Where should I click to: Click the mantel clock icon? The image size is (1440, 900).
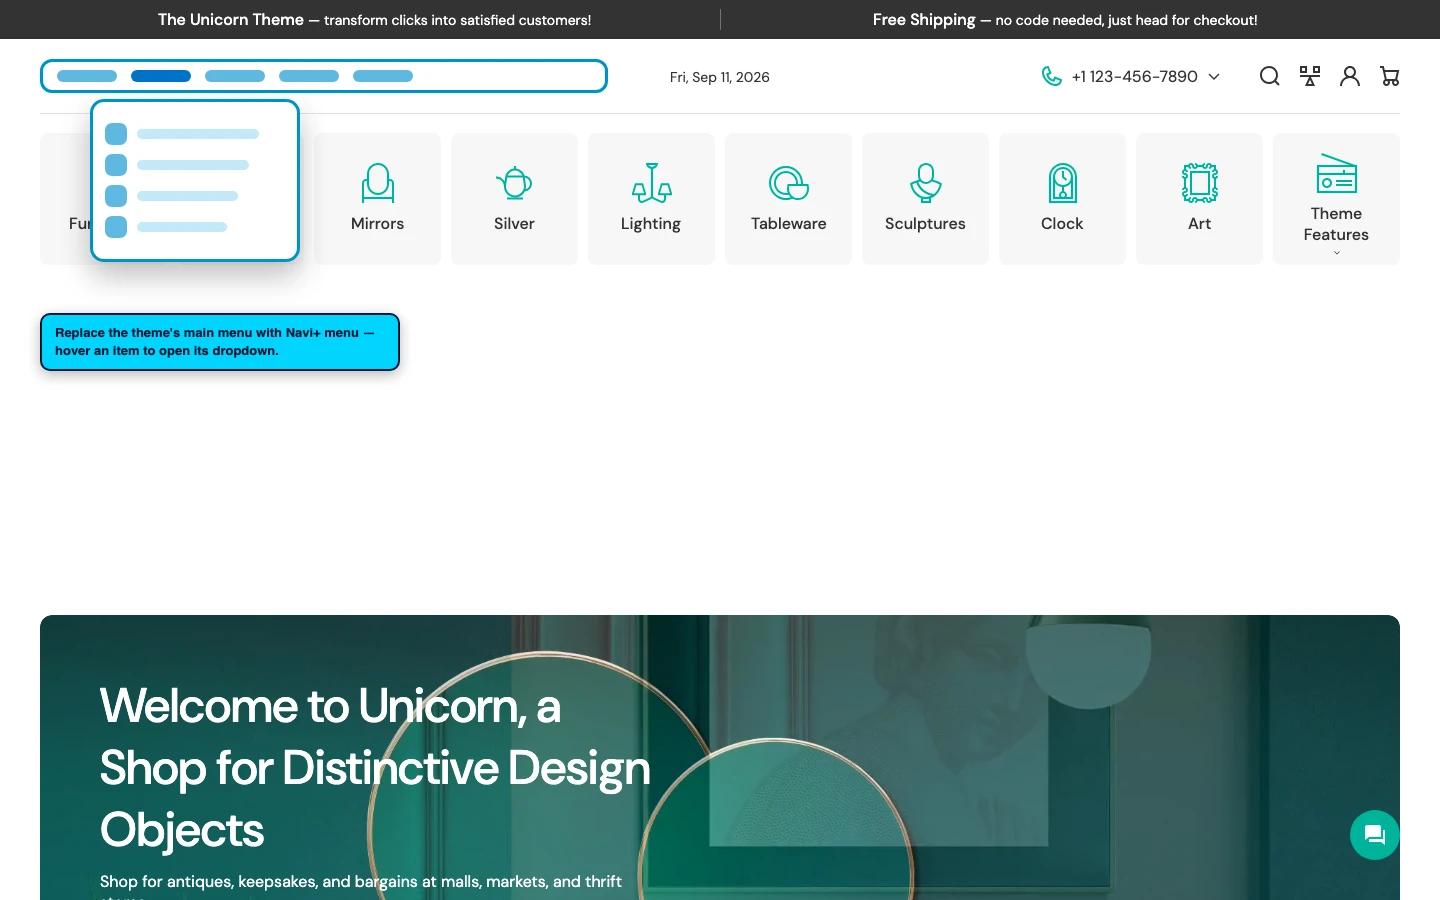click(1062, 183)
